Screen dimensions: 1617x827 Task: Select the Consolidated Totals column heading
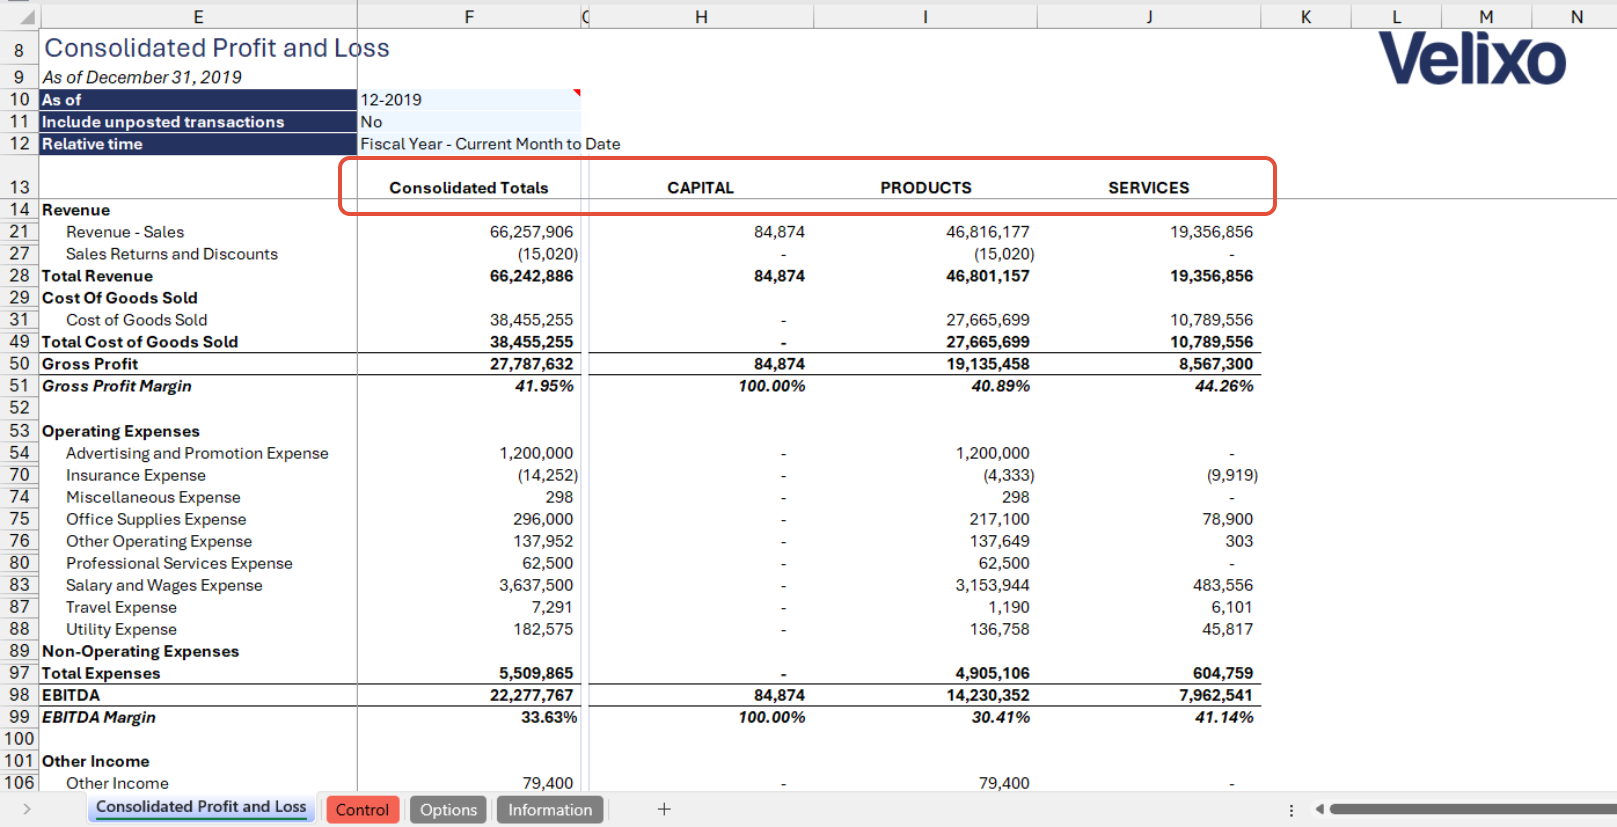(469, 188)
